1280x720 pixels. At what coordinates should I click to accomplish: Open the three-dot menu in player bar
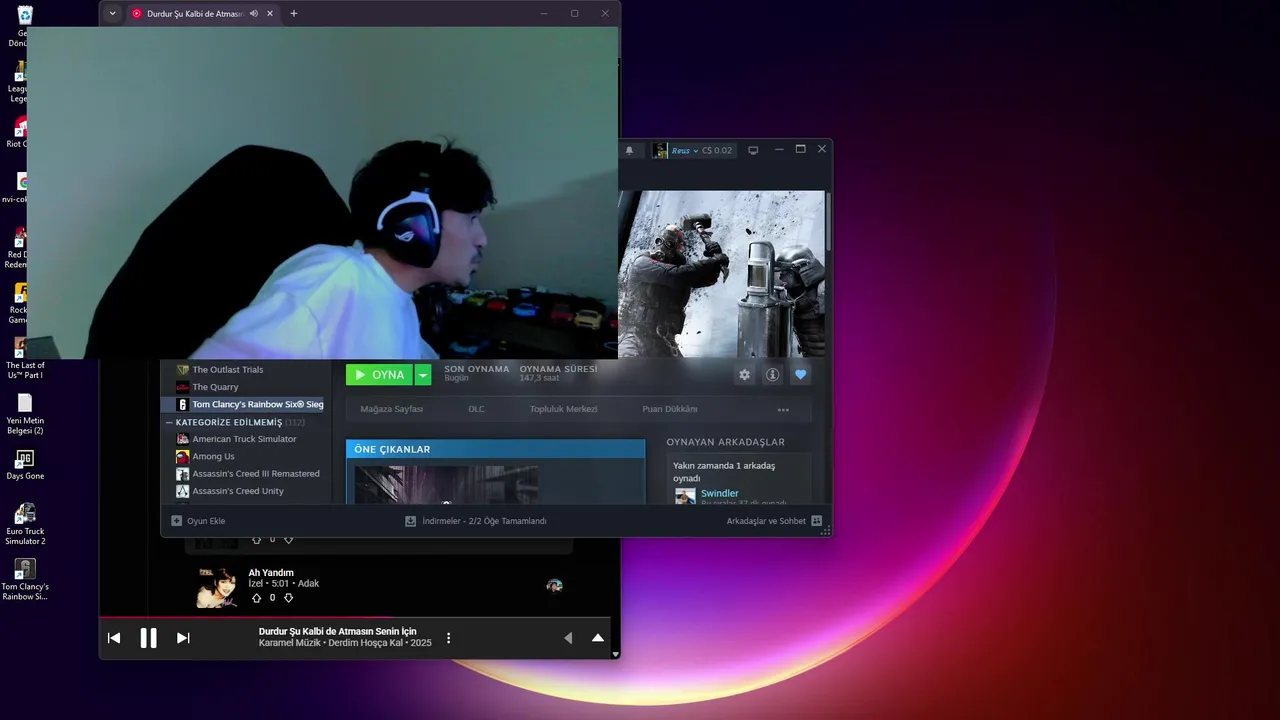coord(448,638)
